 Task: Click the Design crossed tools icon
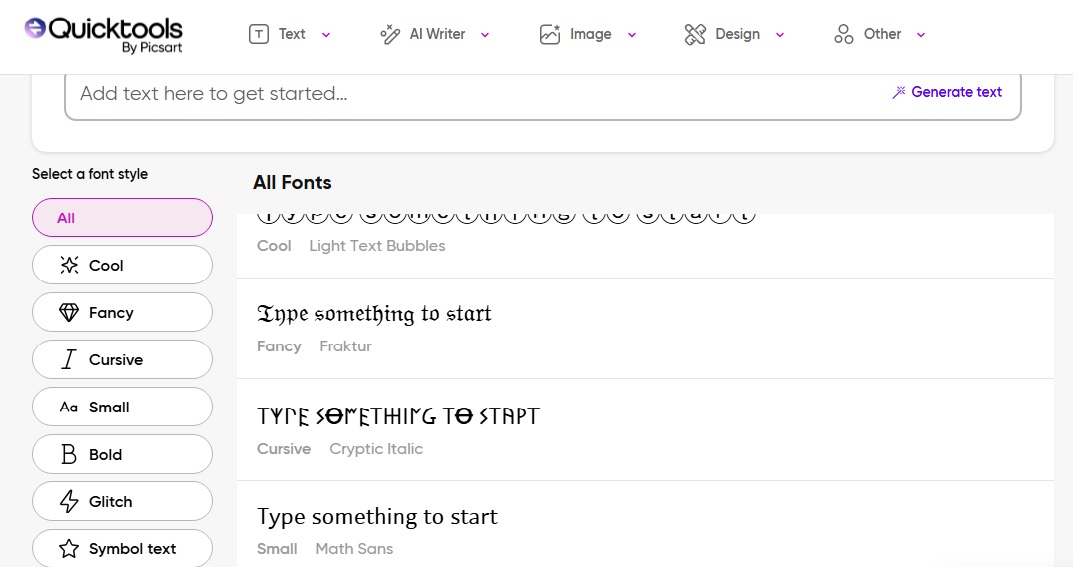point(695,34)
